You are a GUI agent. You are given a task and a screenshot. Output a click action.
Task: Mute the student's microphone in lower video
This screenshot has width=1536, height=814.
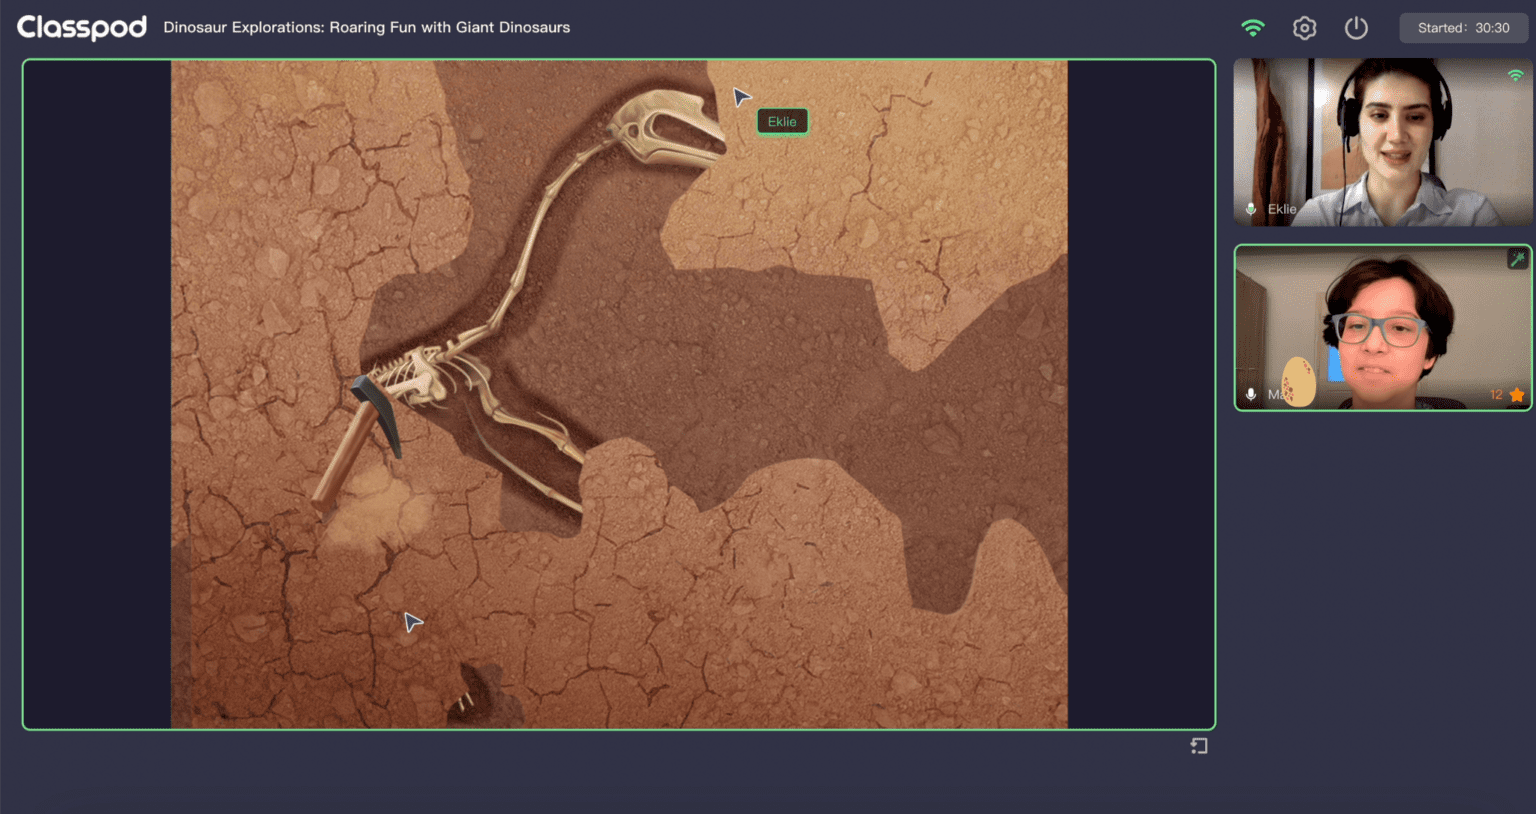tap(1251, 395)
